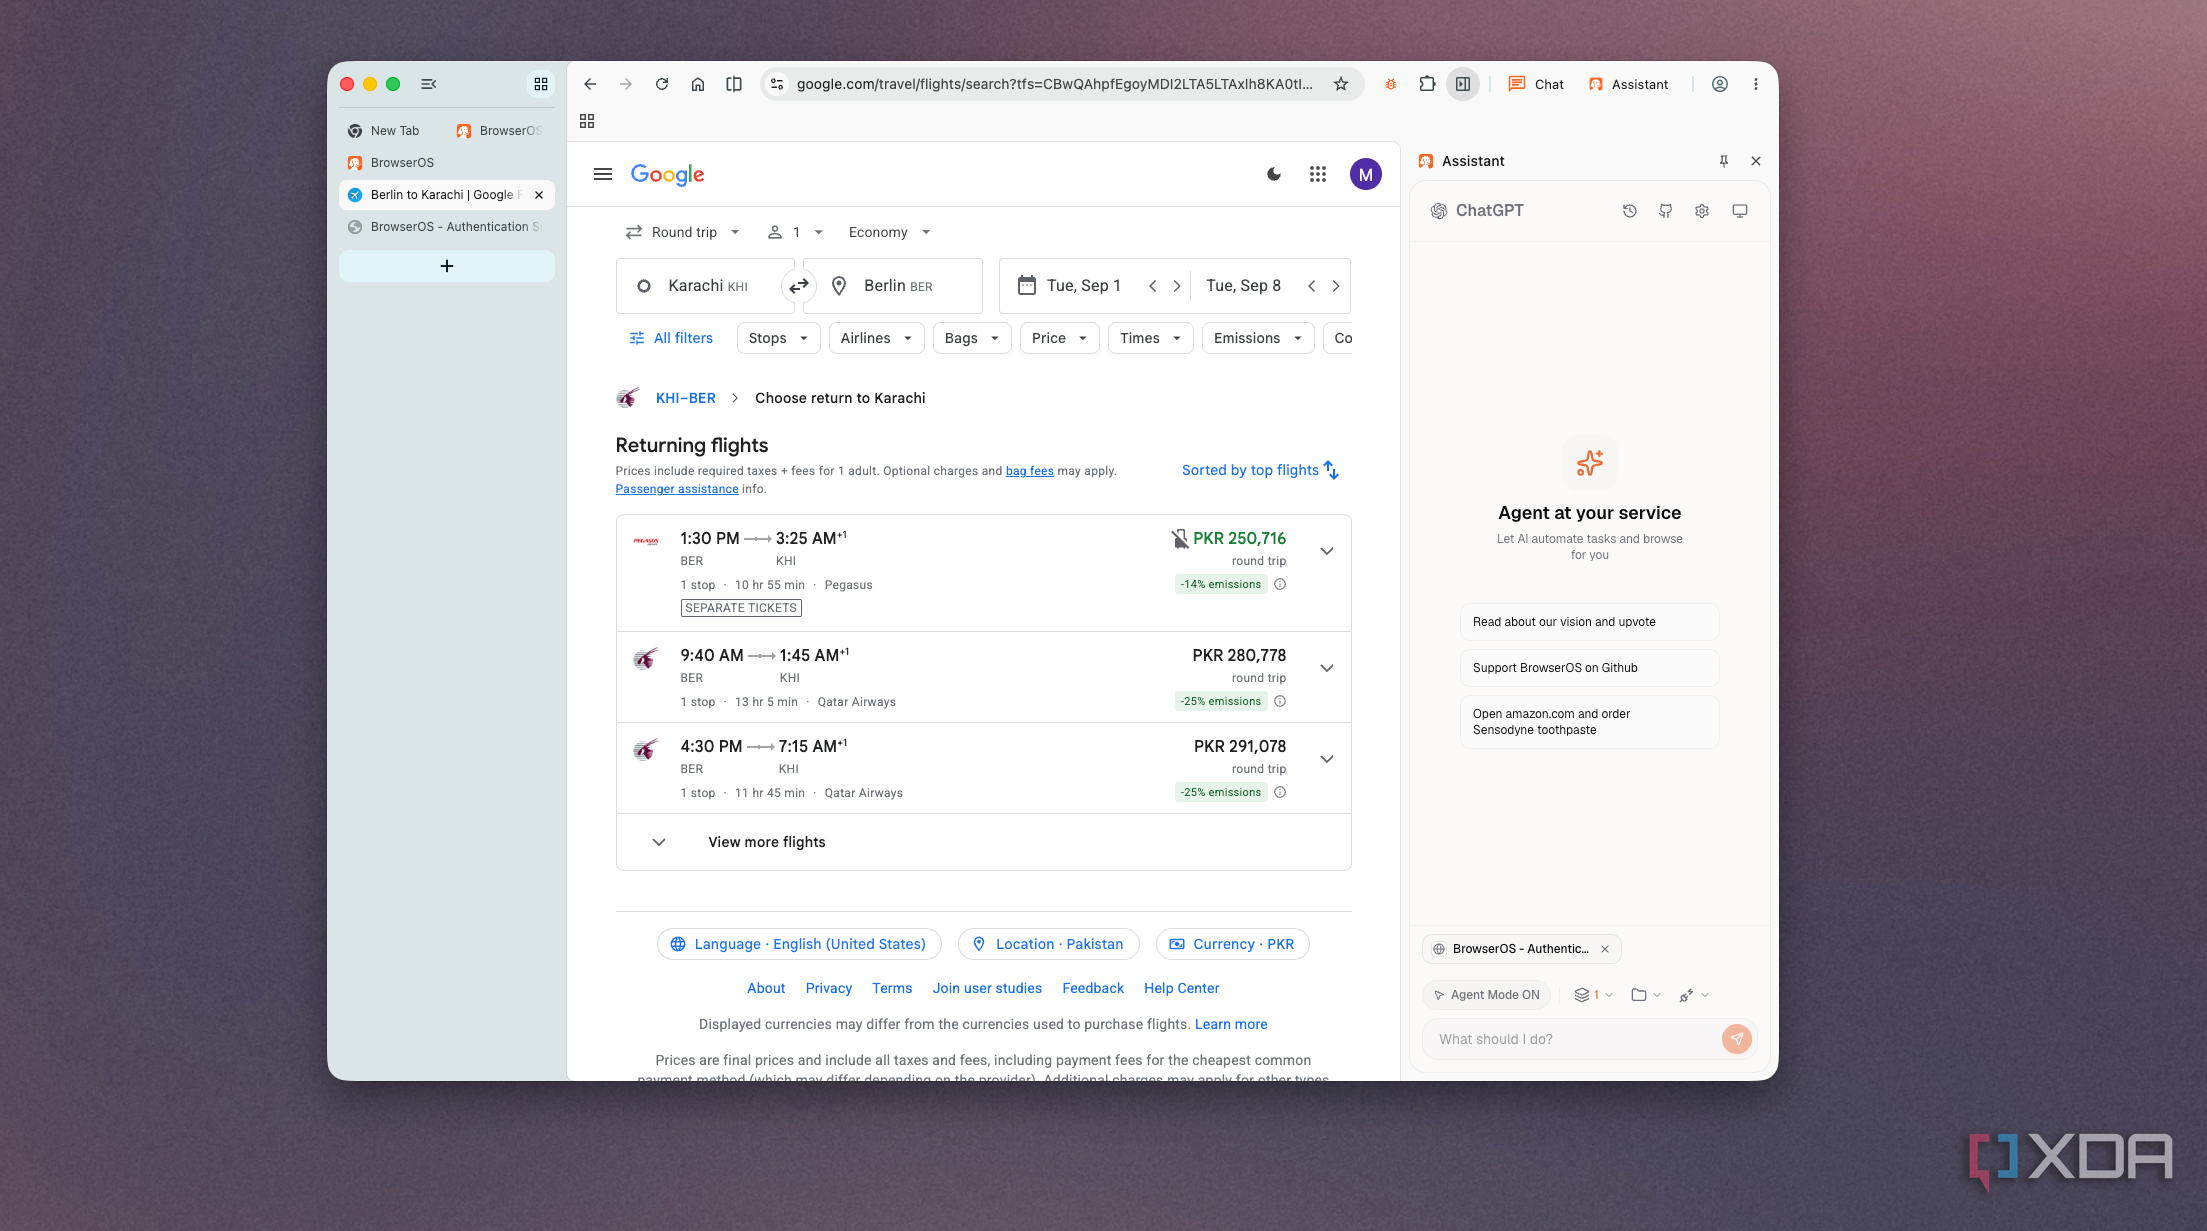This screenshot has width=2207, height=1231.
Task: Open the Google account avatar M
Action: coord(1366,174)
